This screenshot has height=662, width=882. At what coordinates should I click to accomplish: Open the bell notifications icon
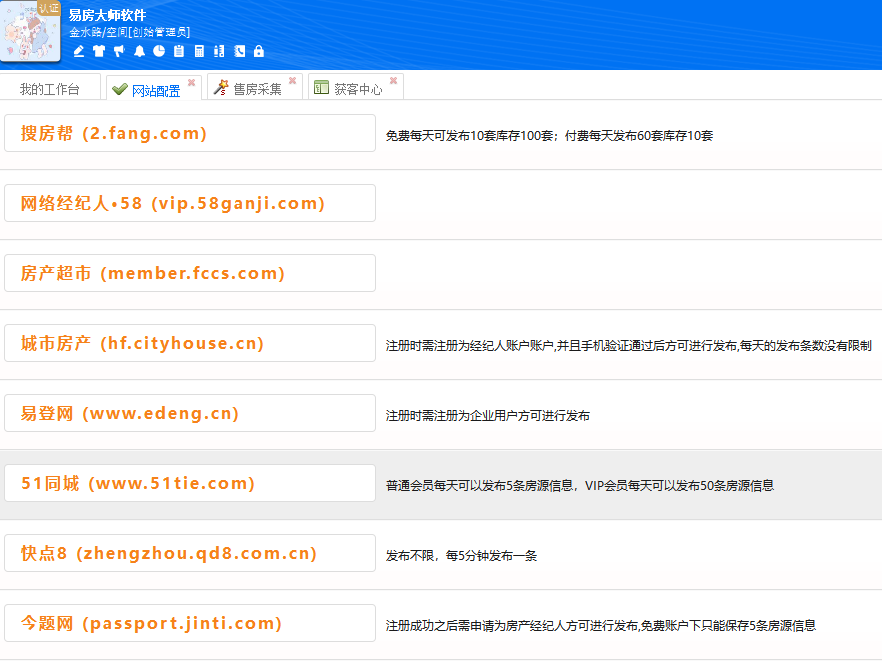140,51
